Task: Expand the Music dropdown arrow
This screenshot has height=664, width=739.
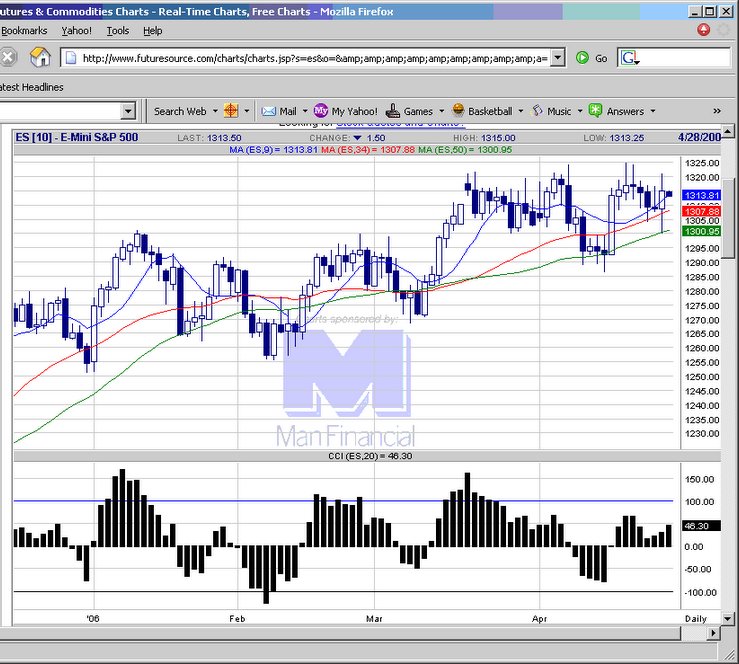Action: tap(580, 111)
